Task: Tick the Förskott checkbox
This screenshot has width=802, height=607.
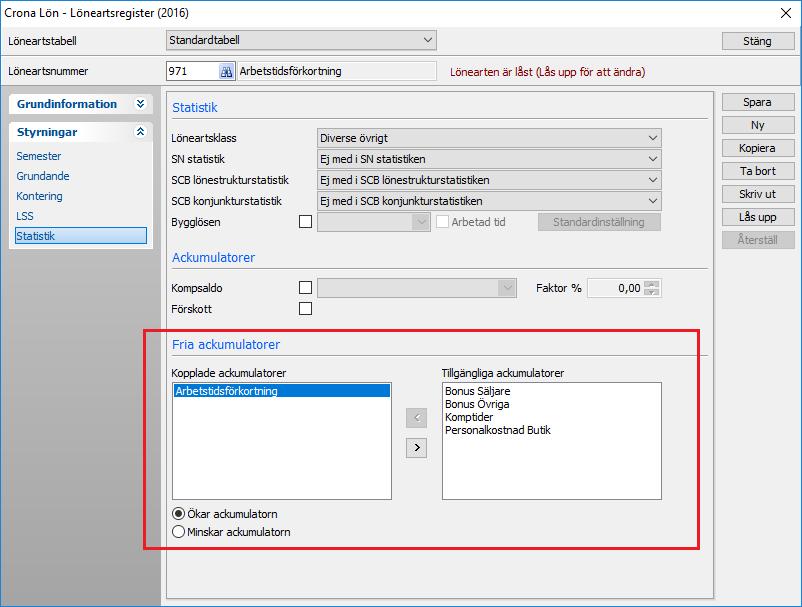Action: [x=305, y=309]
